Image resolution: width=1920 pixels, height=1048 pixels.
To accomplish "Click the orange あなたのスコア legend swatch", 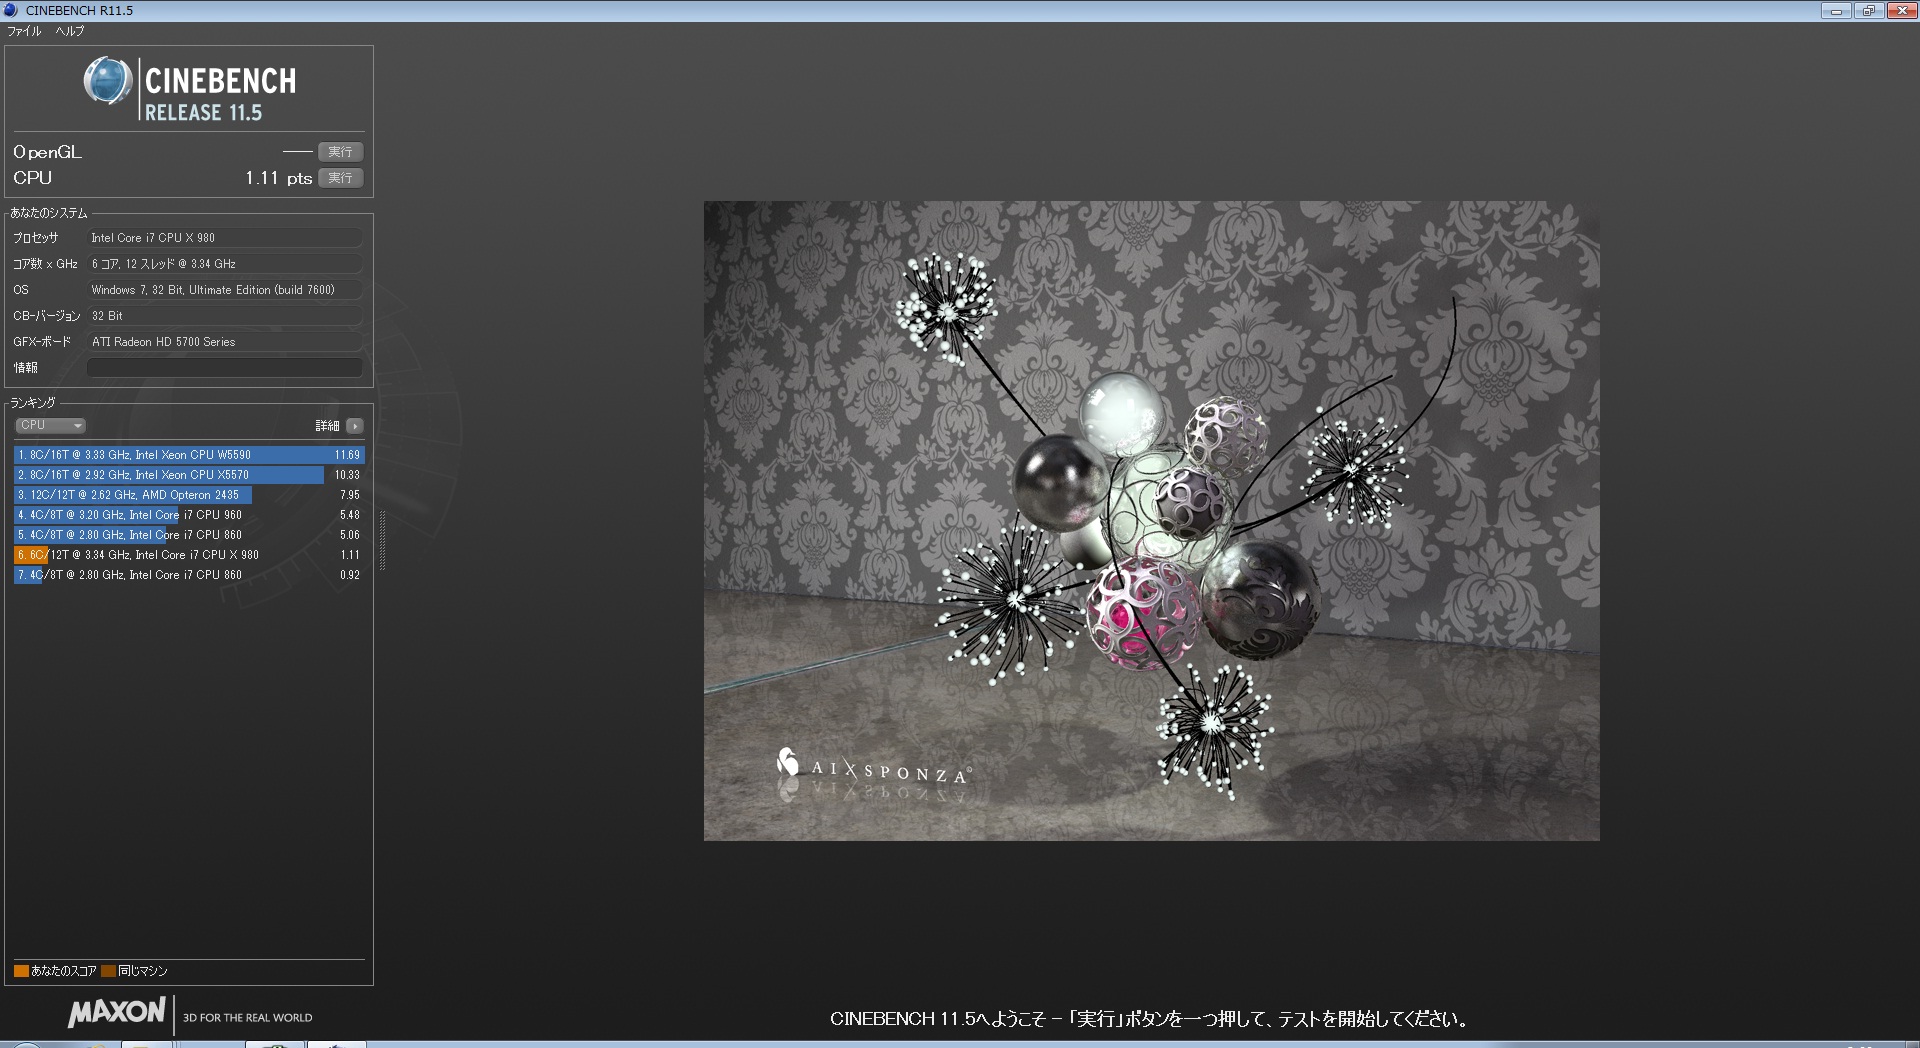I will pyautogui.click(x=21, y=971).
